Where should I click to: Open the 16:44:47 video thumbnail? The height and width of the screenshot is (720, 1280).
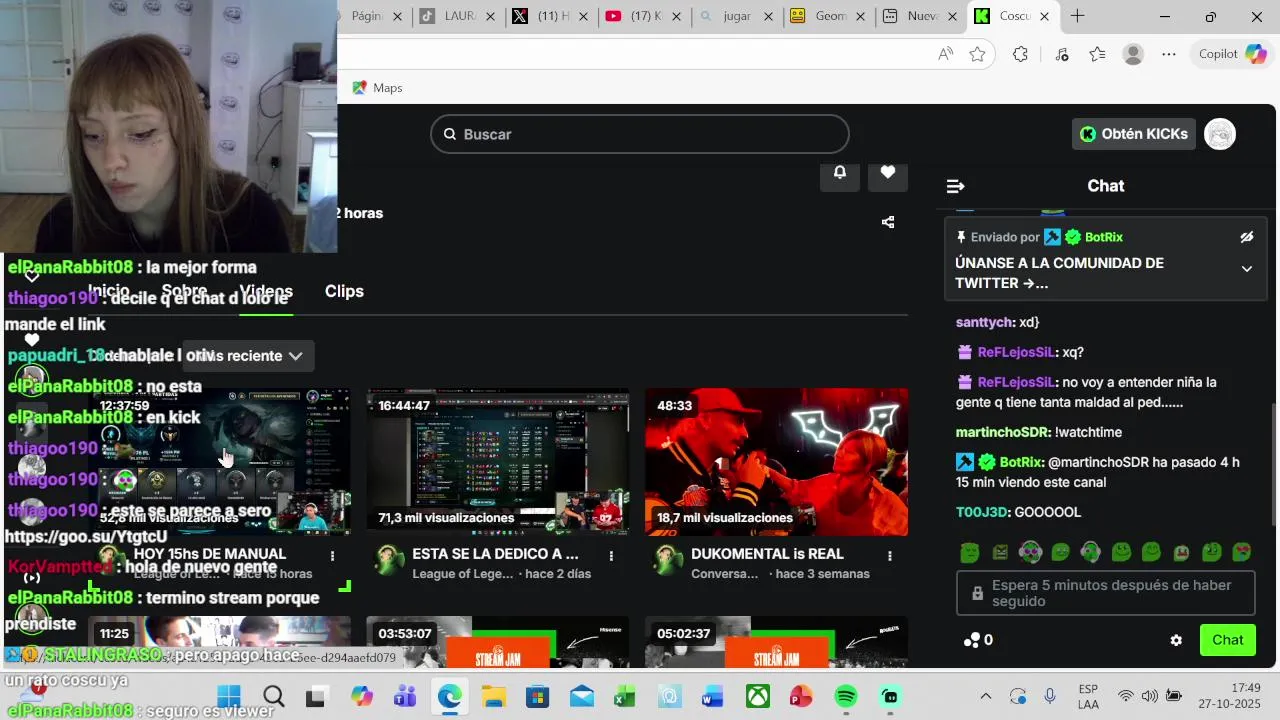[498, 462]
